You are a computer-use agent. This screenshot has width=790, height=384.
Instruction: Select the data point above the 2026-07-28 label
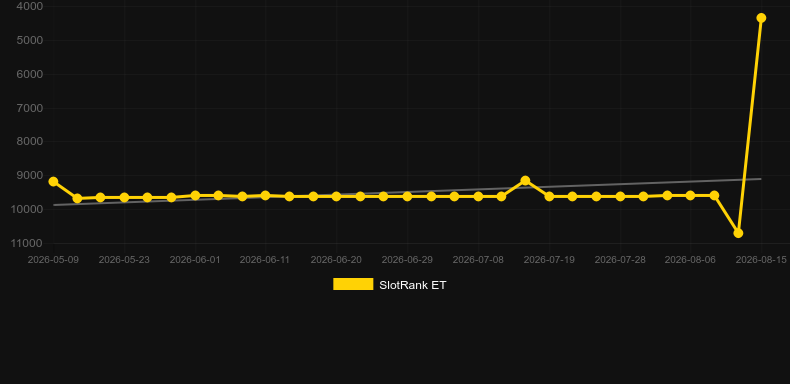coord(620,197)
